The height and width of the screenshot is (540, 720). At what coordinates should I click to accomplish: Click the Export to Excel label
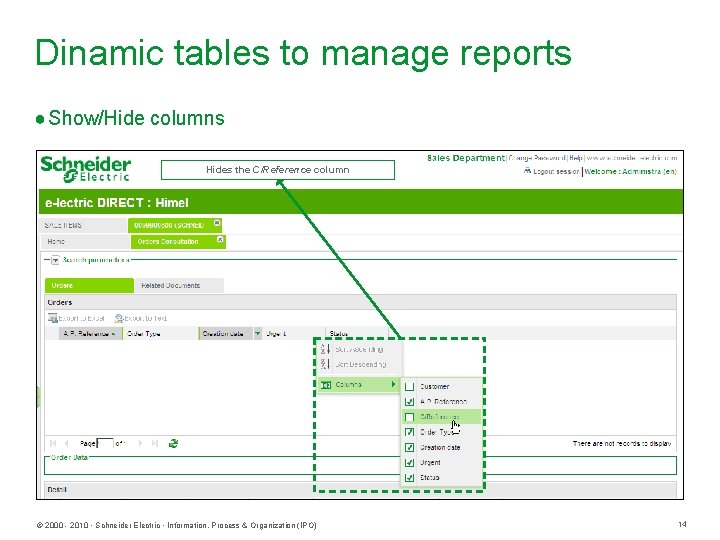click(x=82, y=318)
